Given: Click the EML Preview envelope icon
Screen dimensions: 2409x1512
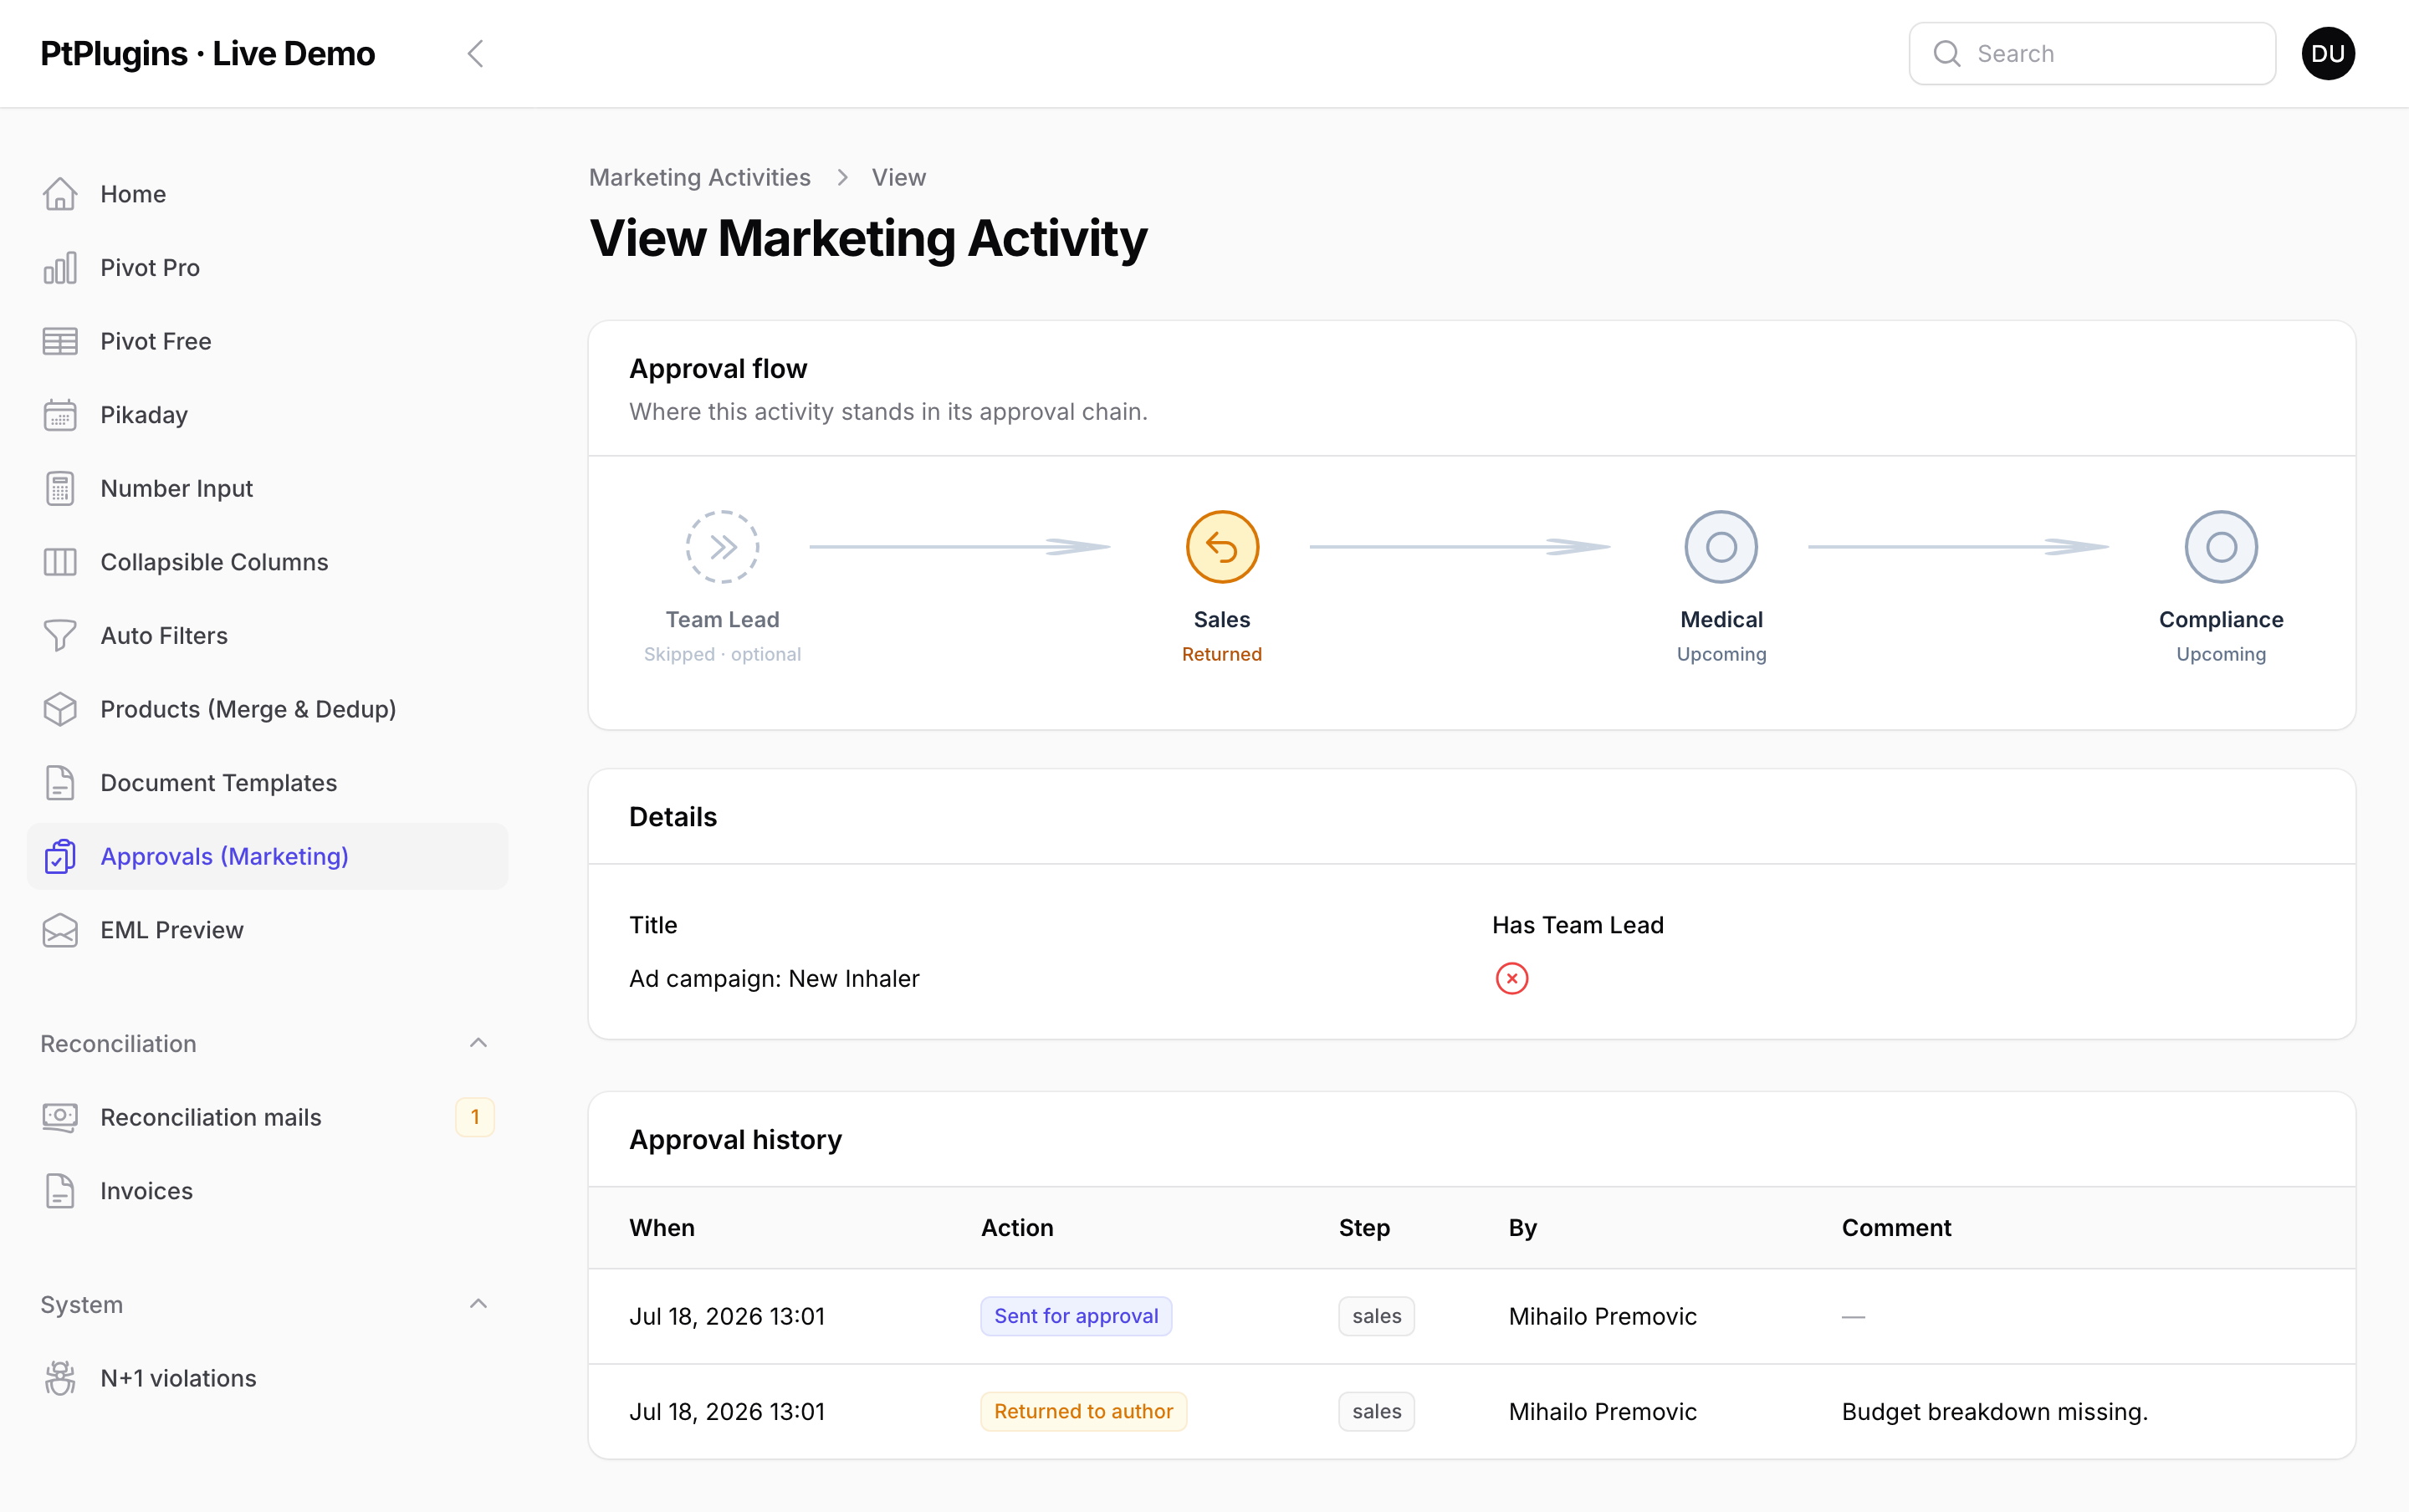Looking at the screenshot, I should (60, 930).
